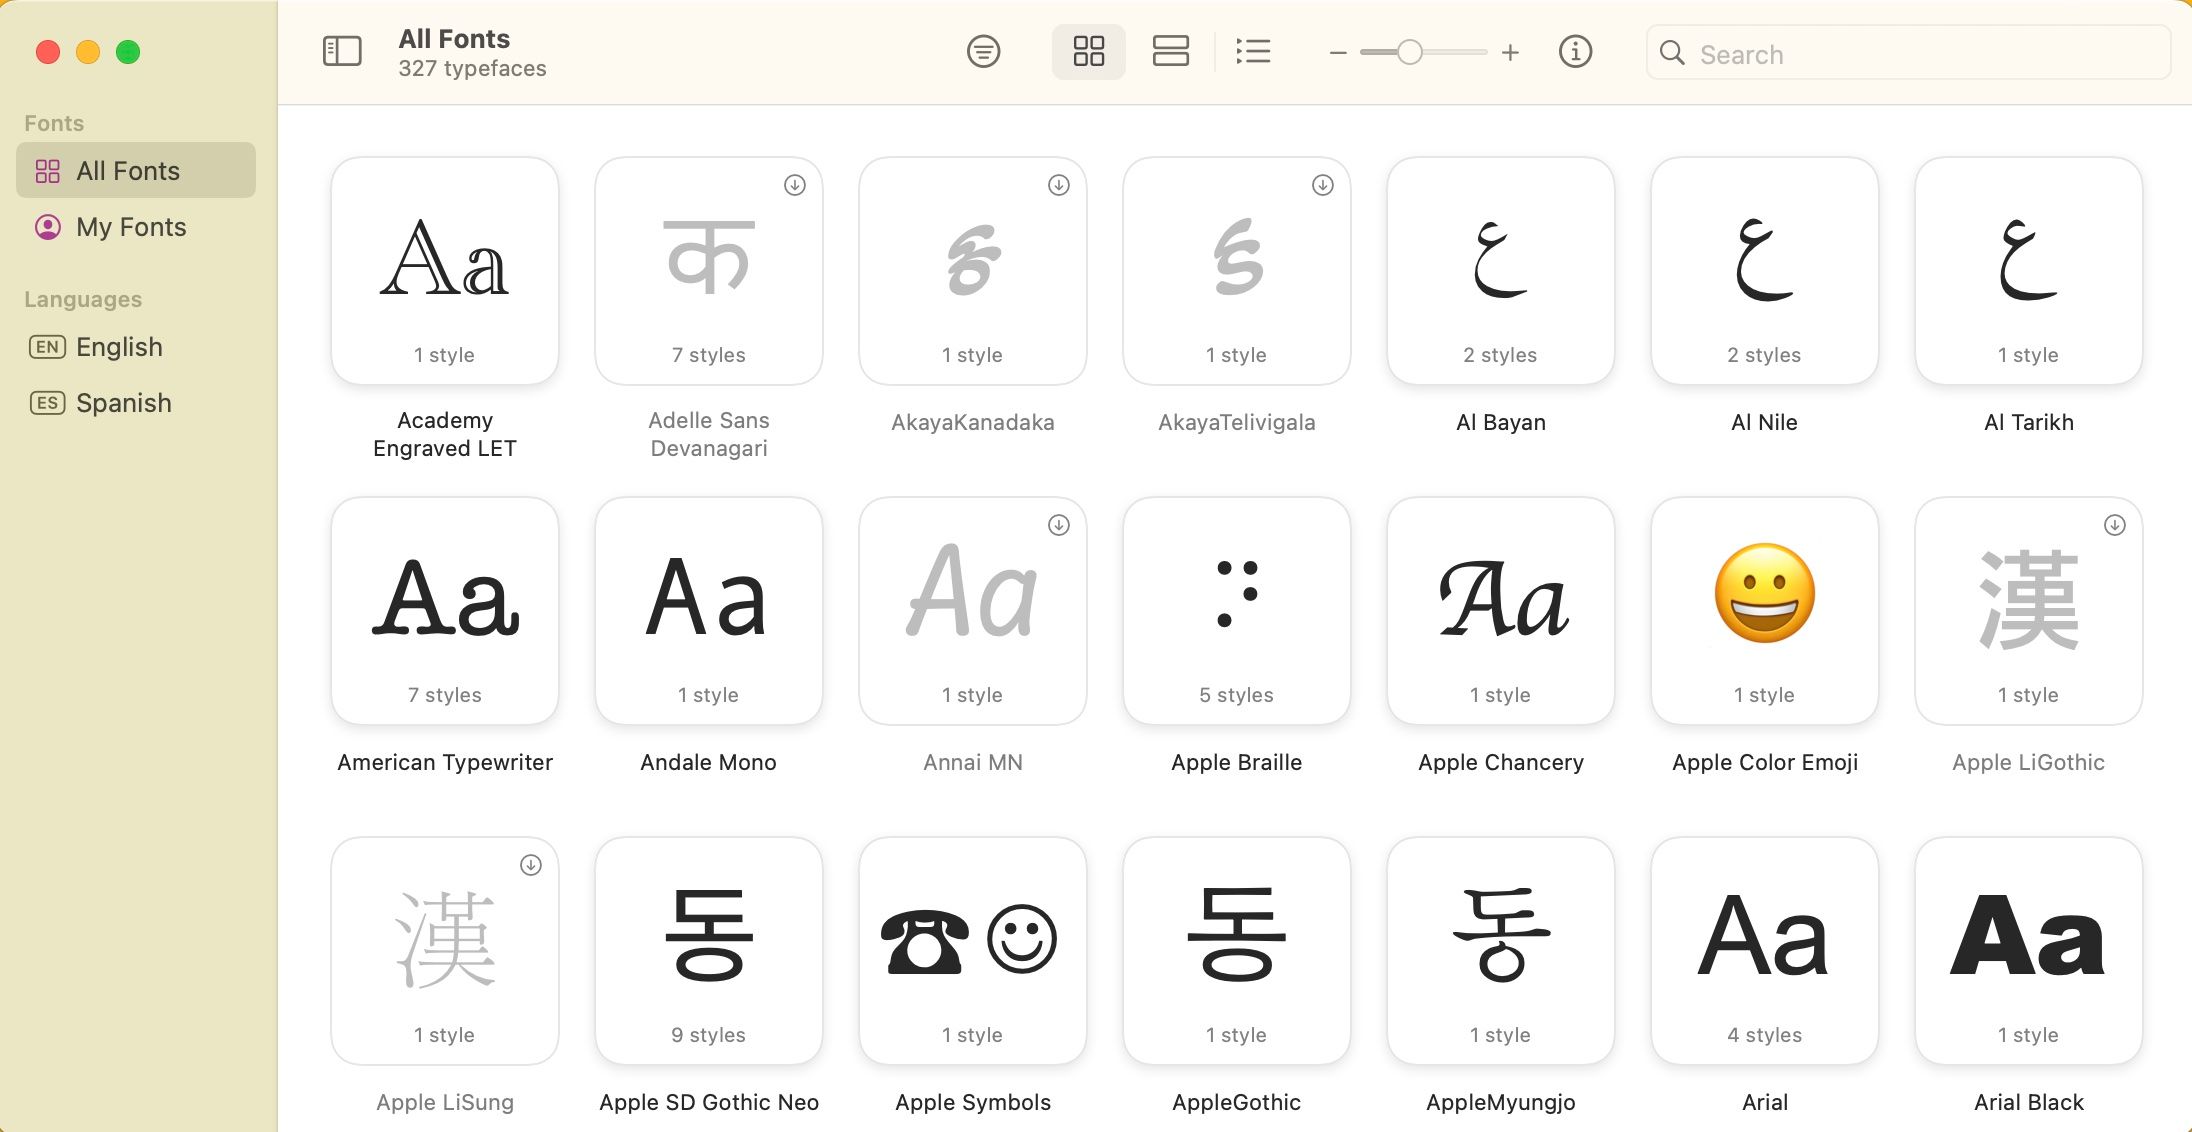The width and height of the screenshot is (2192, 1132).
Task: Show font info panel
Action: 1575,51
